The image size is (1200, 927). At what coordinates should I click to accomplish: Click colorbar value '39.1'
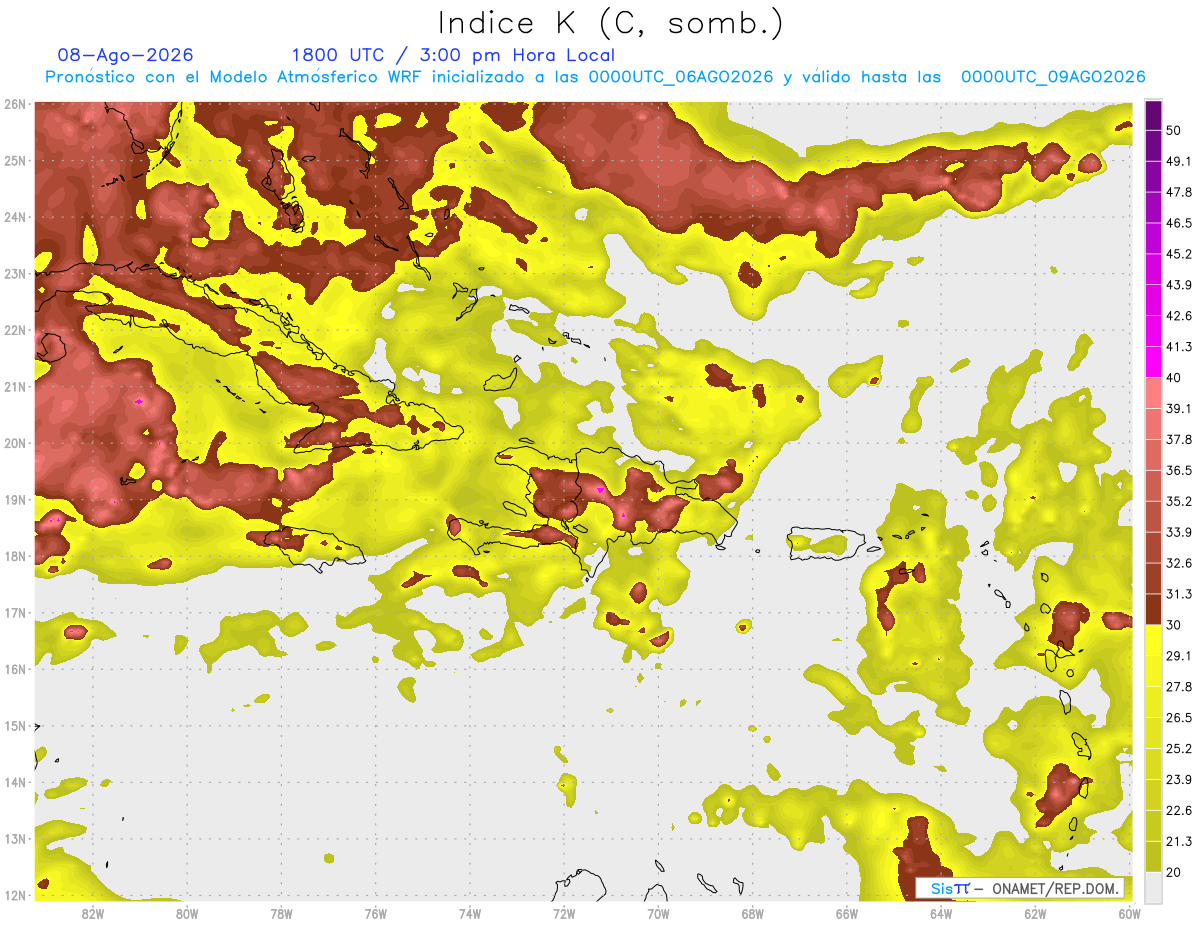tap(1178, 408)
